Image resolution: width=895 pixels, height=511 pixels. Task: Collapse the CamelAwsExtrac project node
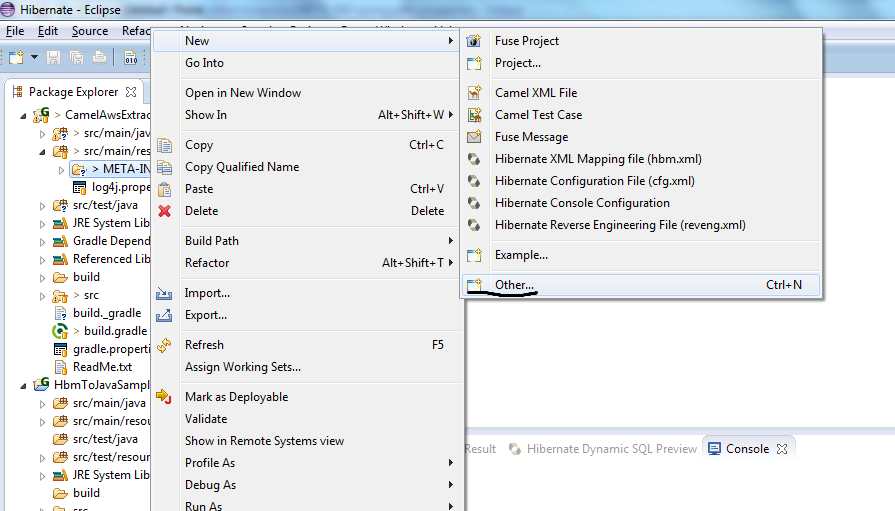point(23,116)
